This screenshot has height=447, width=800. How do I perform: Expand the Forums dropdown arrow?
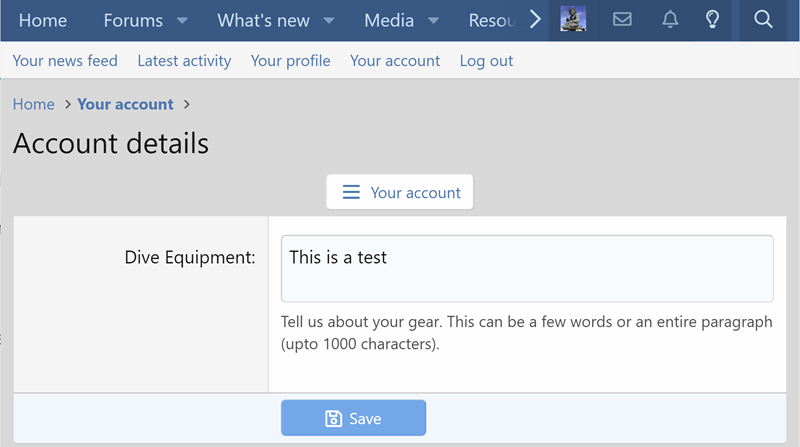coord(182,21)
